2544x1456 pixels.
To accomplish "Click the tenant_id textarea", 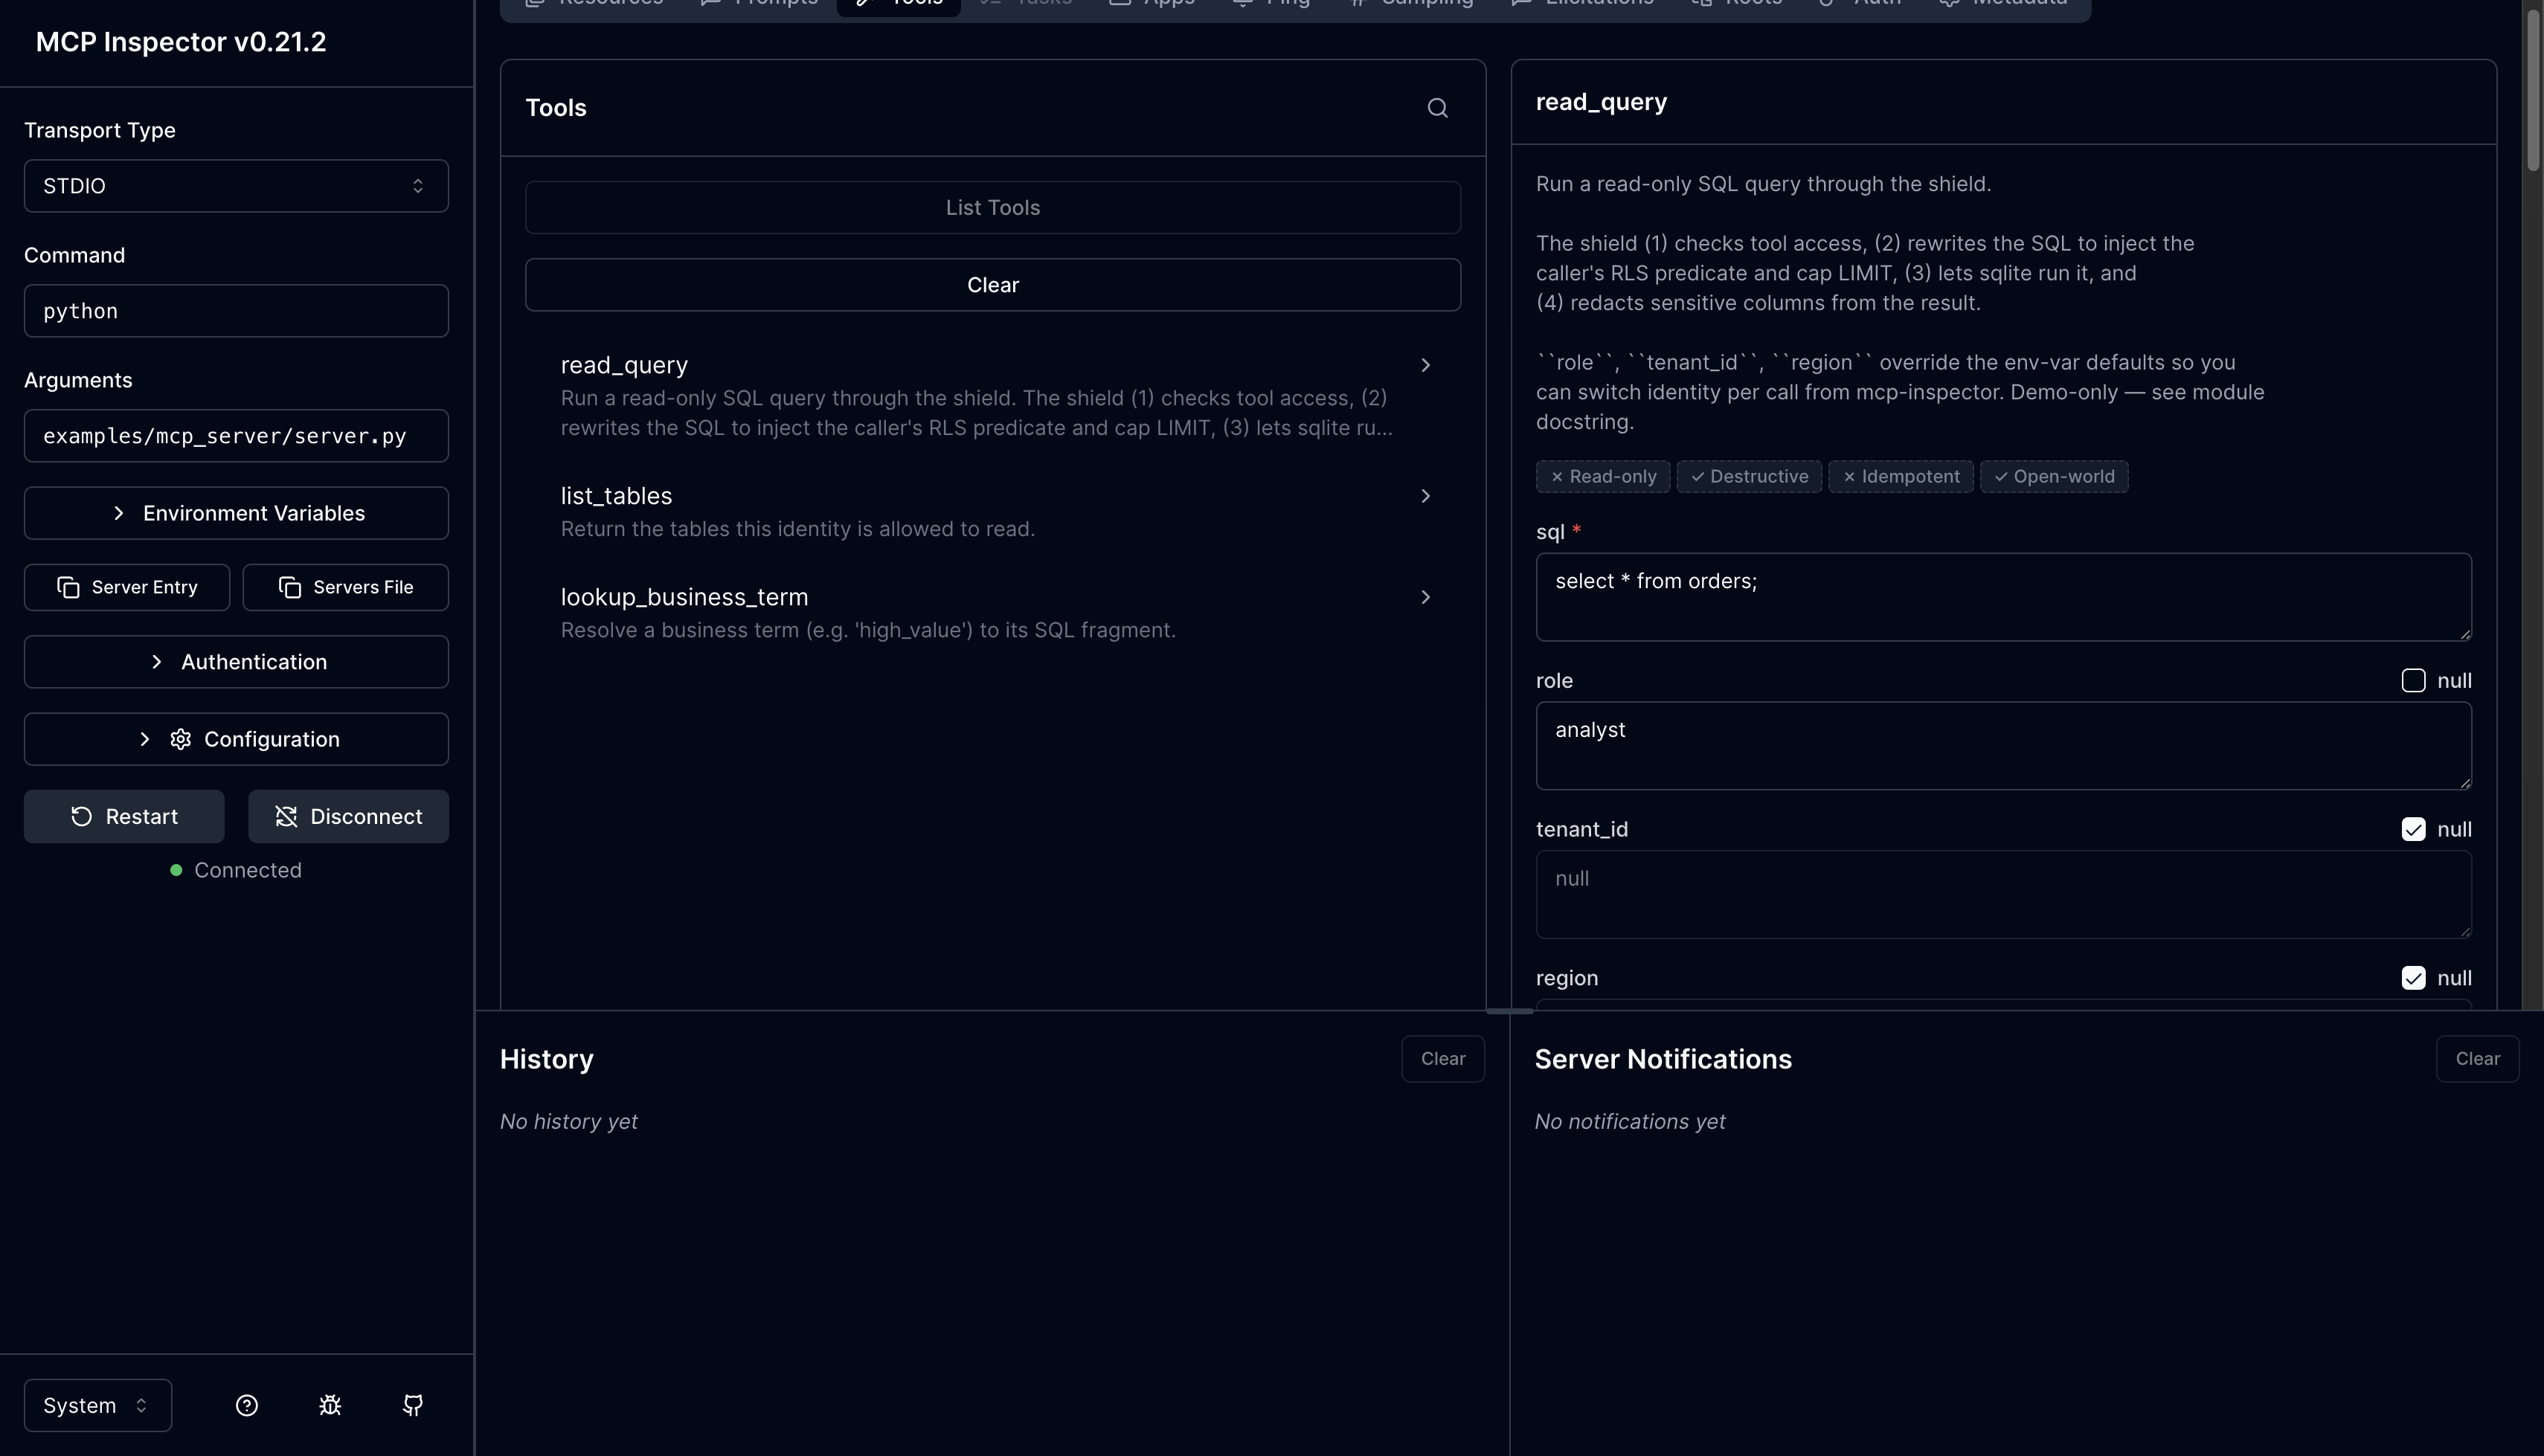I will [x=2004, y=895].
